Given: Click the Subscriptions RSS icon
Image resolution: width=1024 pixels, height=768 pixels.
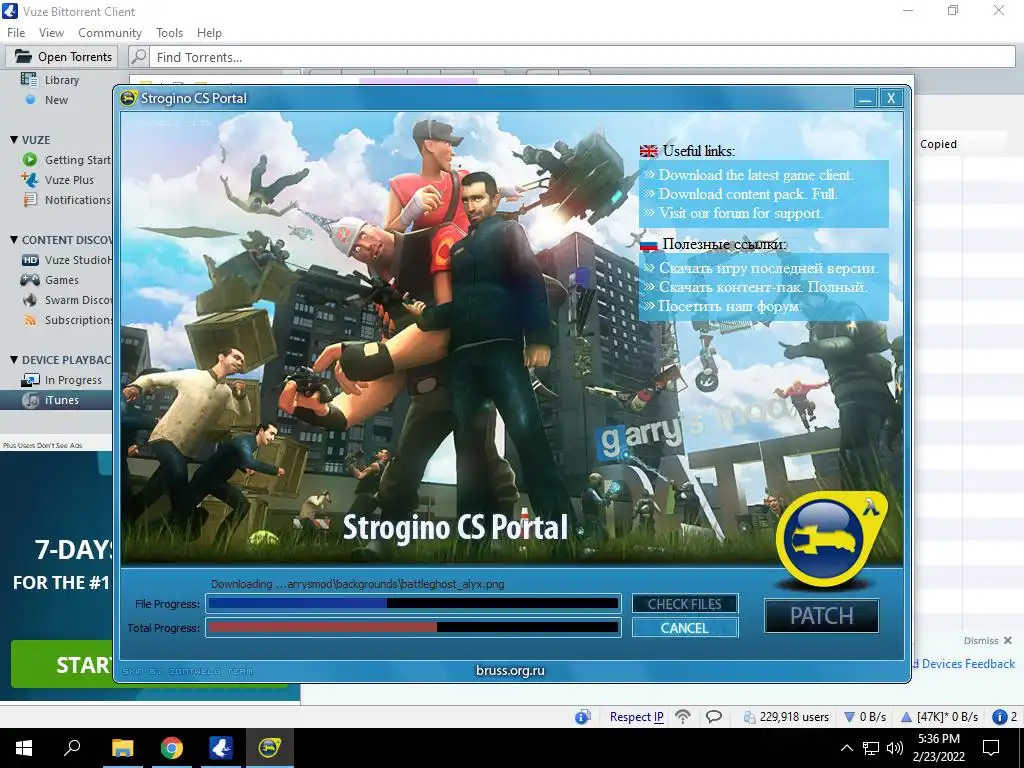Looking at the screenshot, I should pyautogui.click(x=30, y=320).
